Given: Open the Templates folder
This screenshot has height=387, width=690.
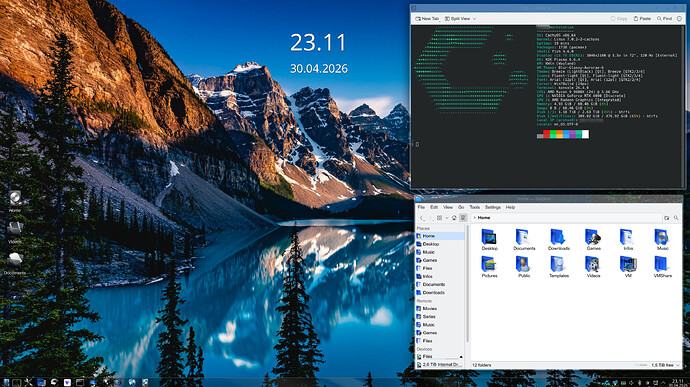Looking at the screenshot, I should 559,267.
